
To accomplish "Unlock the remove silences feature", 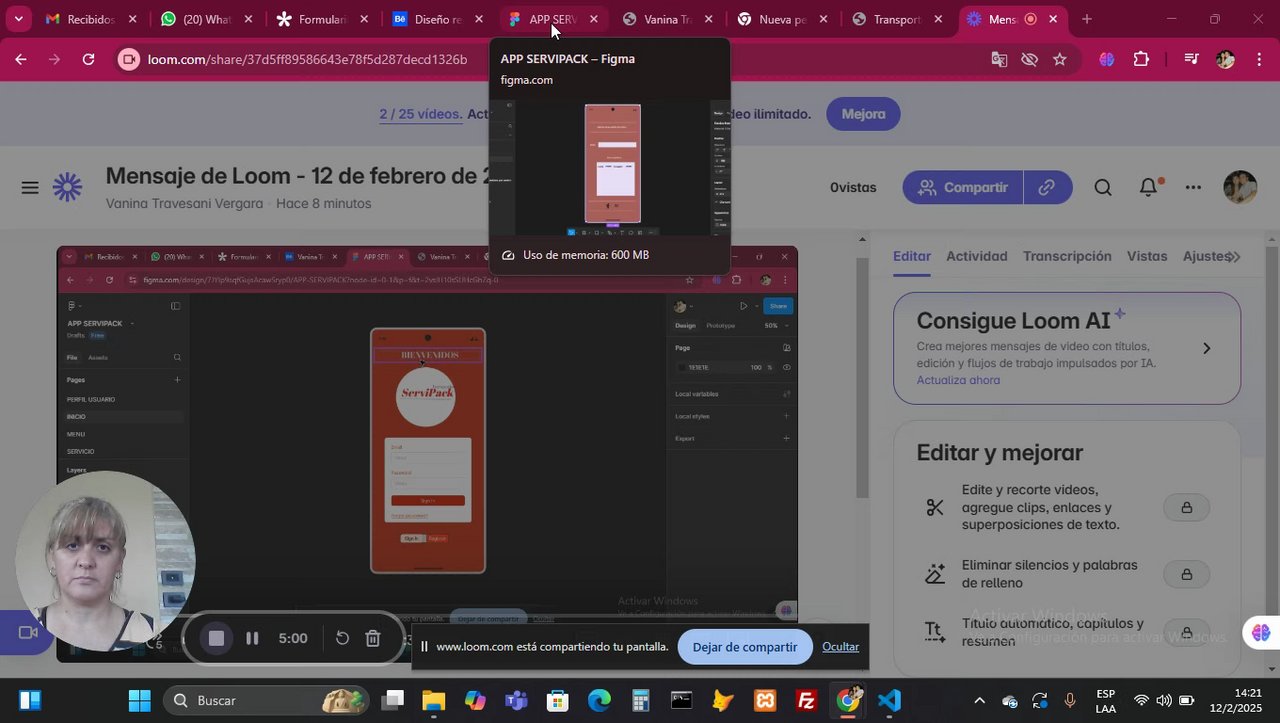I will [x=1186, y=574].
